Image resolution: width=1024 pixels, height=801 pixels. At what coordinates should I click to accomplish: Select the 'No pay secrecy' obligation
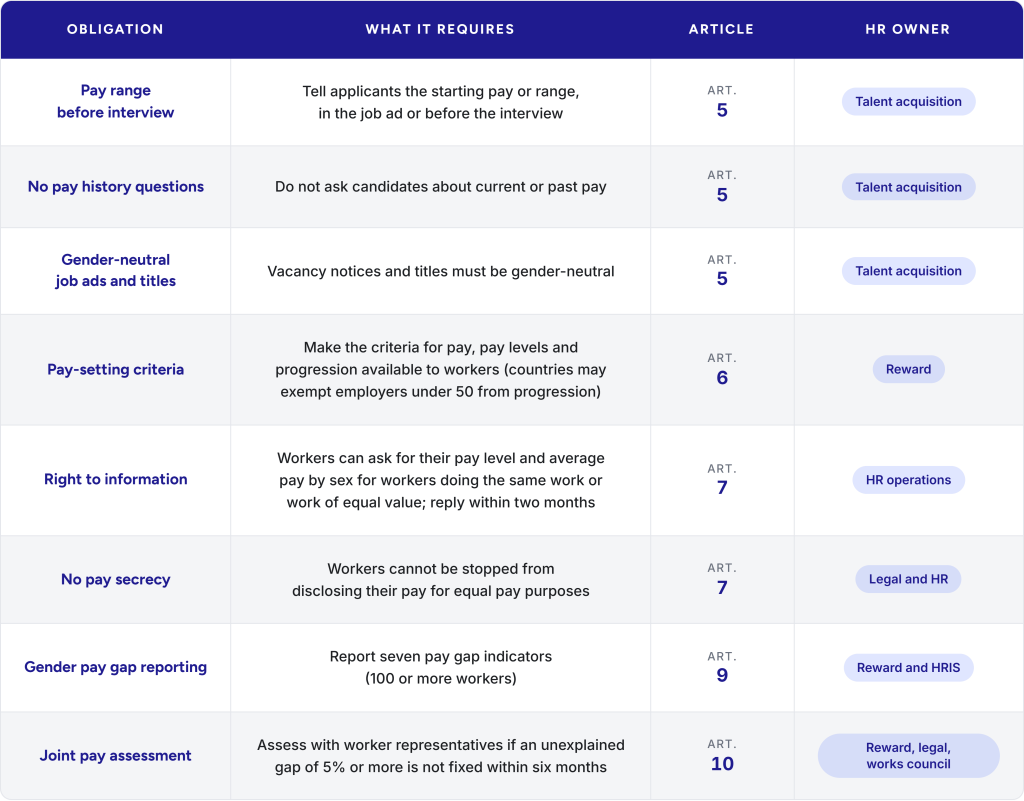[x=116, y=579]
